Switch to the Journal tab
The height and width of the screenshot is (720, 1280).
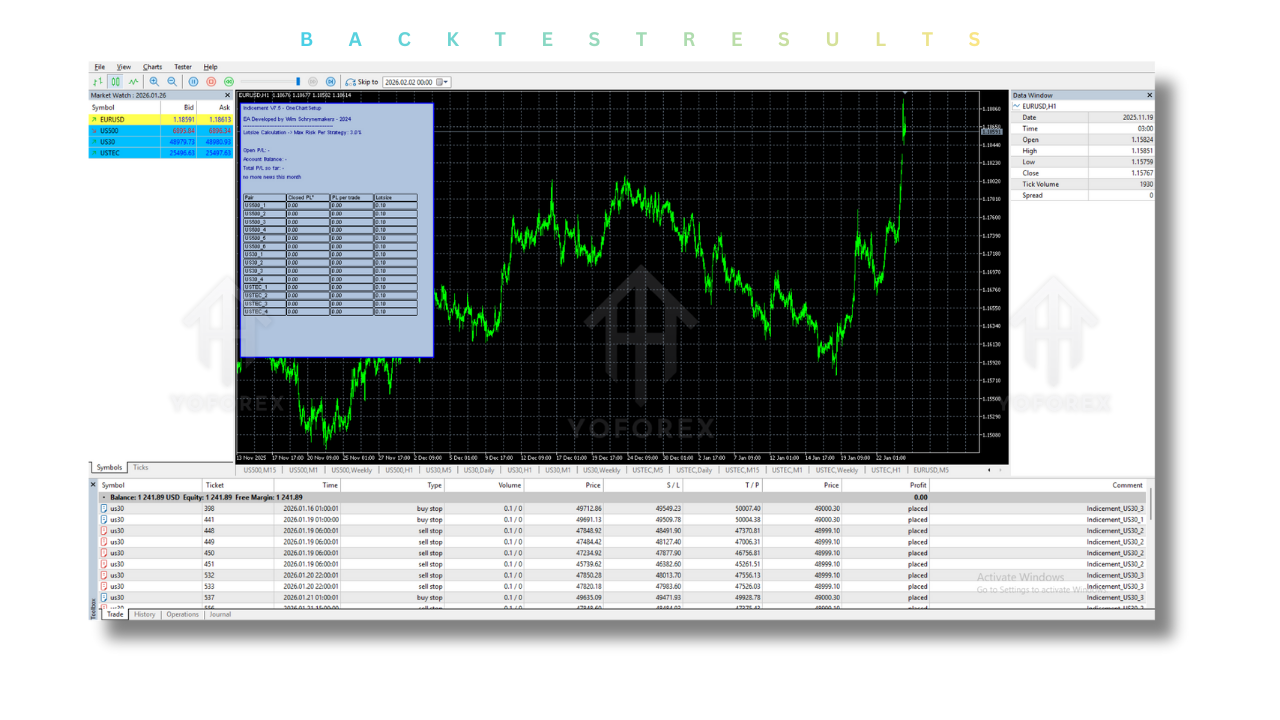point(219,615)
